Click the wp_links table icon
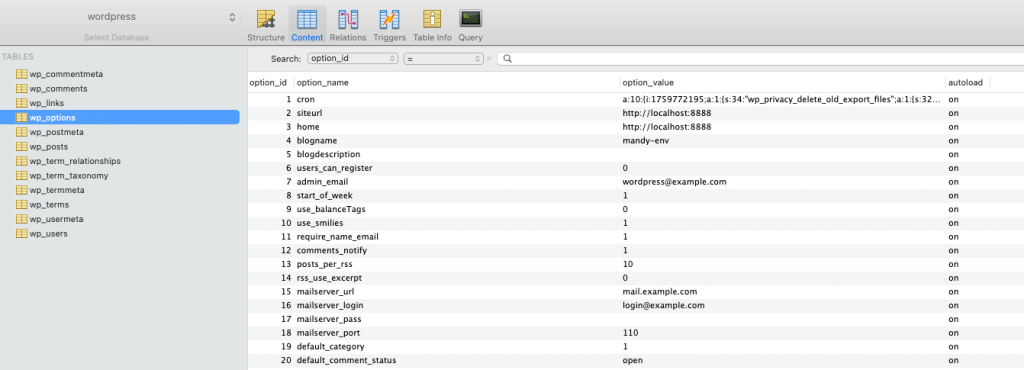Image resolution: width=1024 pixels, height=370 pixels. click(x=22, y=103)
